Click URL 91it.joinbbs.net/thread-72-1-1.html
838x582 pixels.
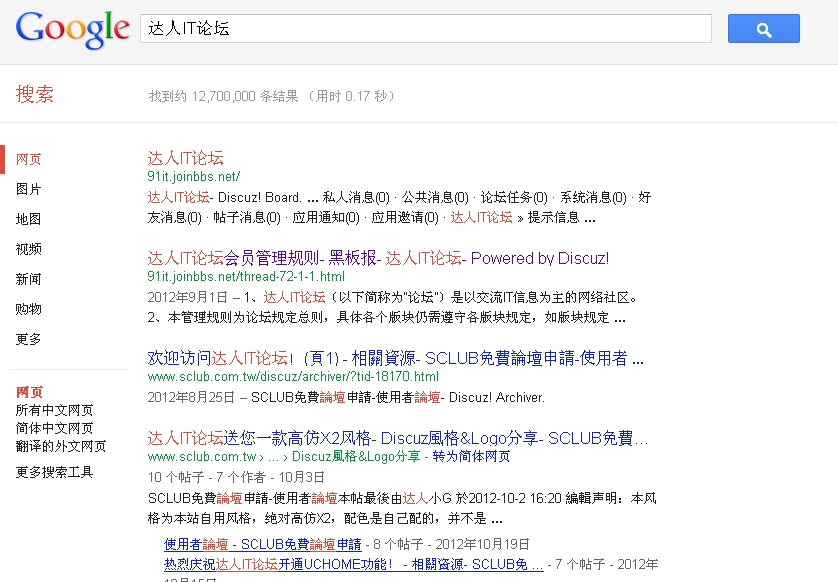(246, 276)
